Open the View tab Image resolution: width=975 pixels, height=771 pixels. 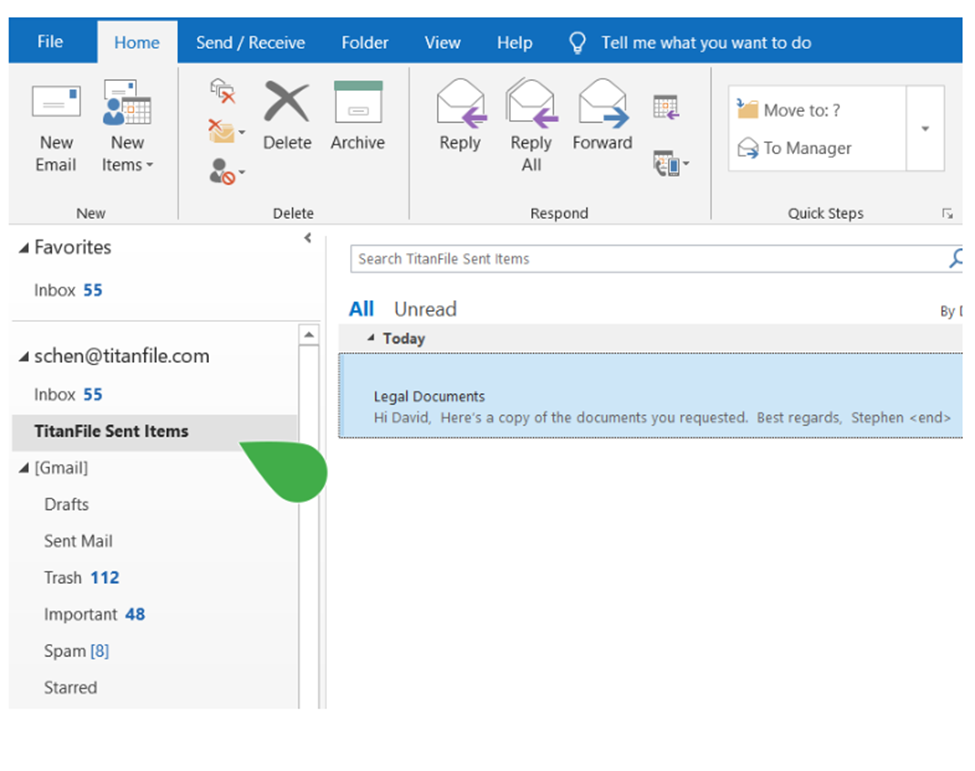pyautogui.click(x=443, y=42)
